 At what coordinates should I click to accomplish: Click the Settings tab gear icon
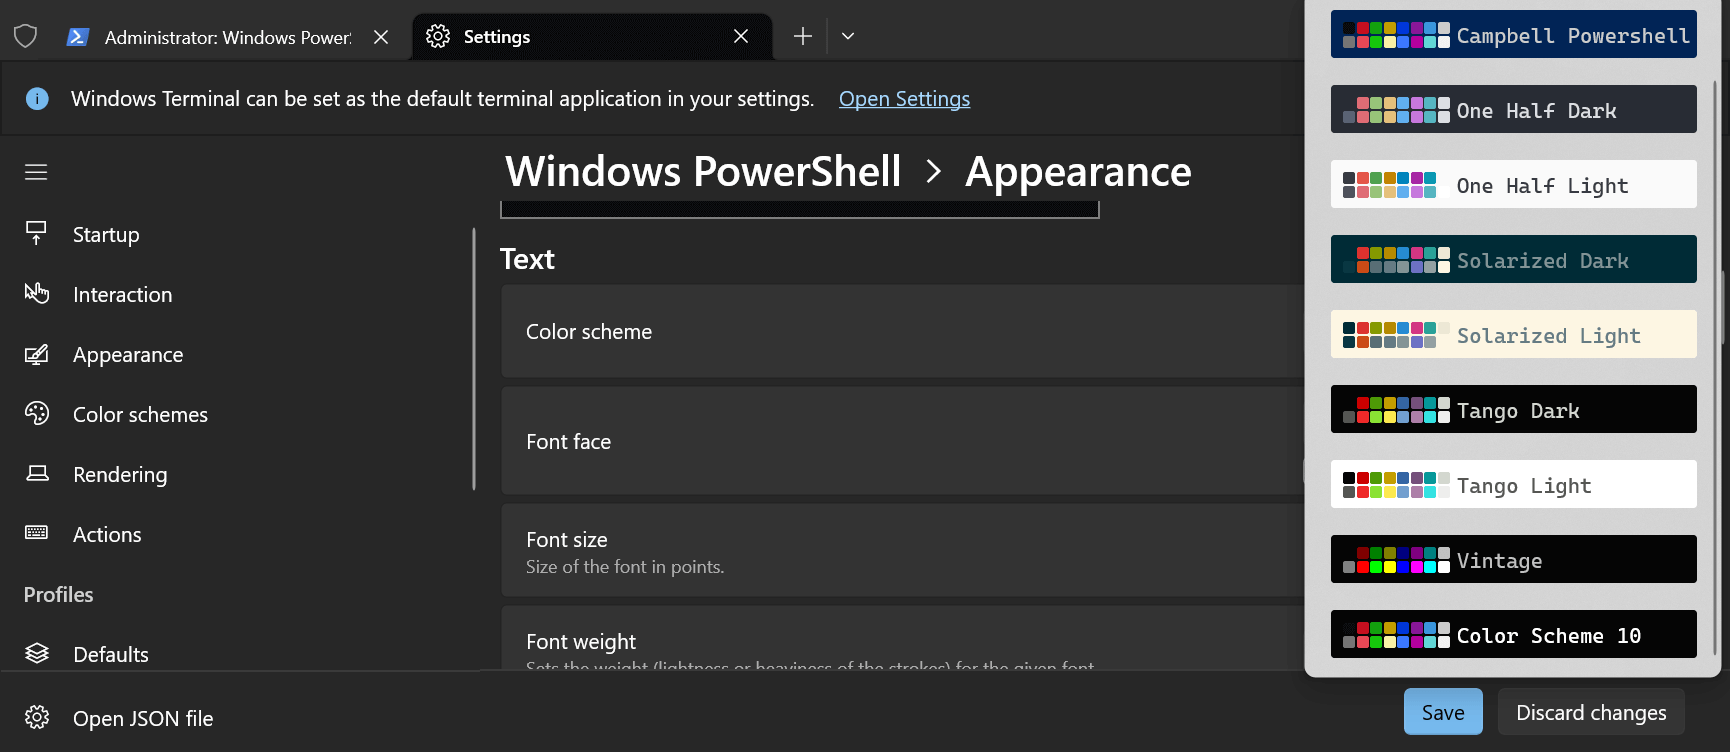pyautogui.click(x=438, y=37)
